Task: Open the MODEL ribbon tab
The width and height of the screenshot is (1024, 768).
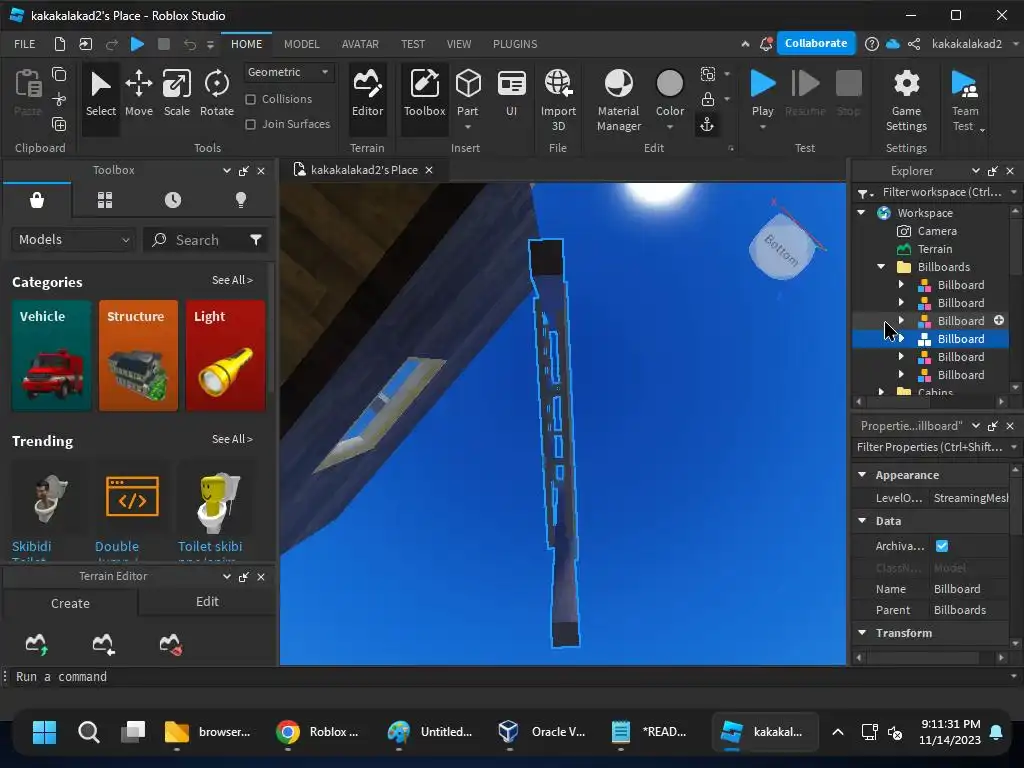Action: tap(302, 44)
